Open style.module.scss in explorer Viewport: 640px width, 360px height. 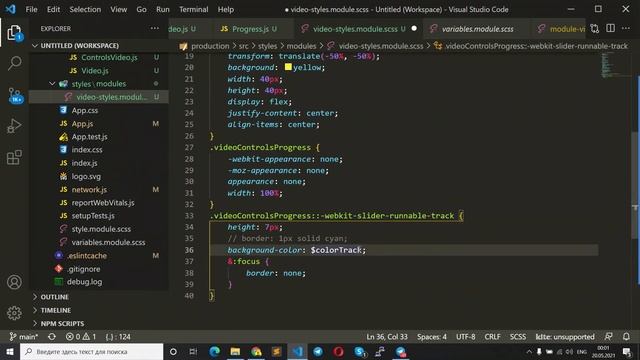coord(101,229)
